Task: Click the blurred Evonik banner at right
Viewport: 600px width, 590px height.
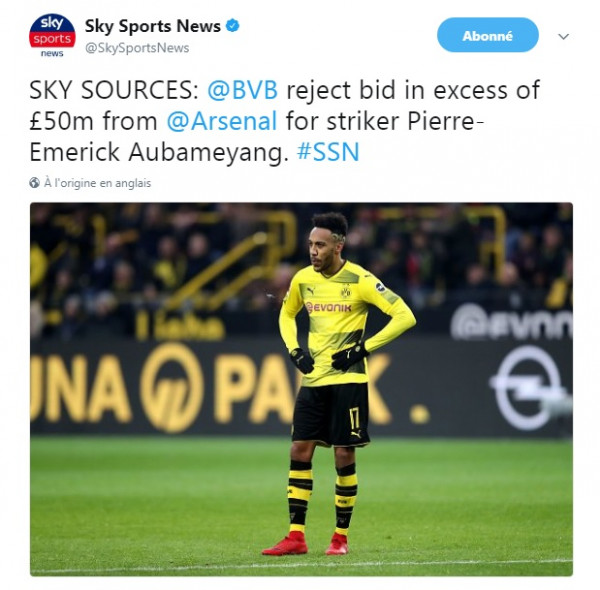Action: [512, 323]
